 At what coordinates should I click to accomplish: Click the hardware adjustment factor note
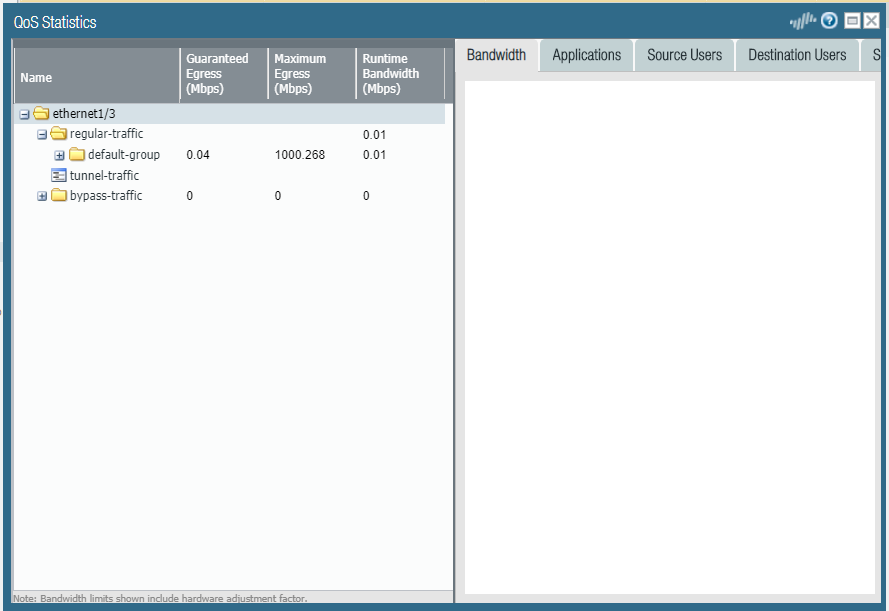click(160, 598)
